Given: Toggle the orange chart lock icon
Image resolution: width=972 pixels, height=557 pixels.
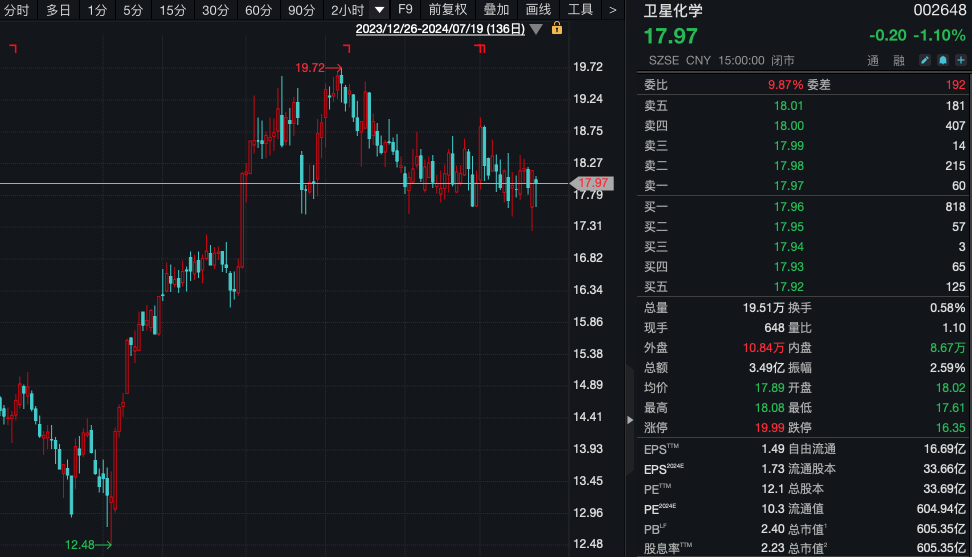Looking at the screenshot, I should [557, 28].
